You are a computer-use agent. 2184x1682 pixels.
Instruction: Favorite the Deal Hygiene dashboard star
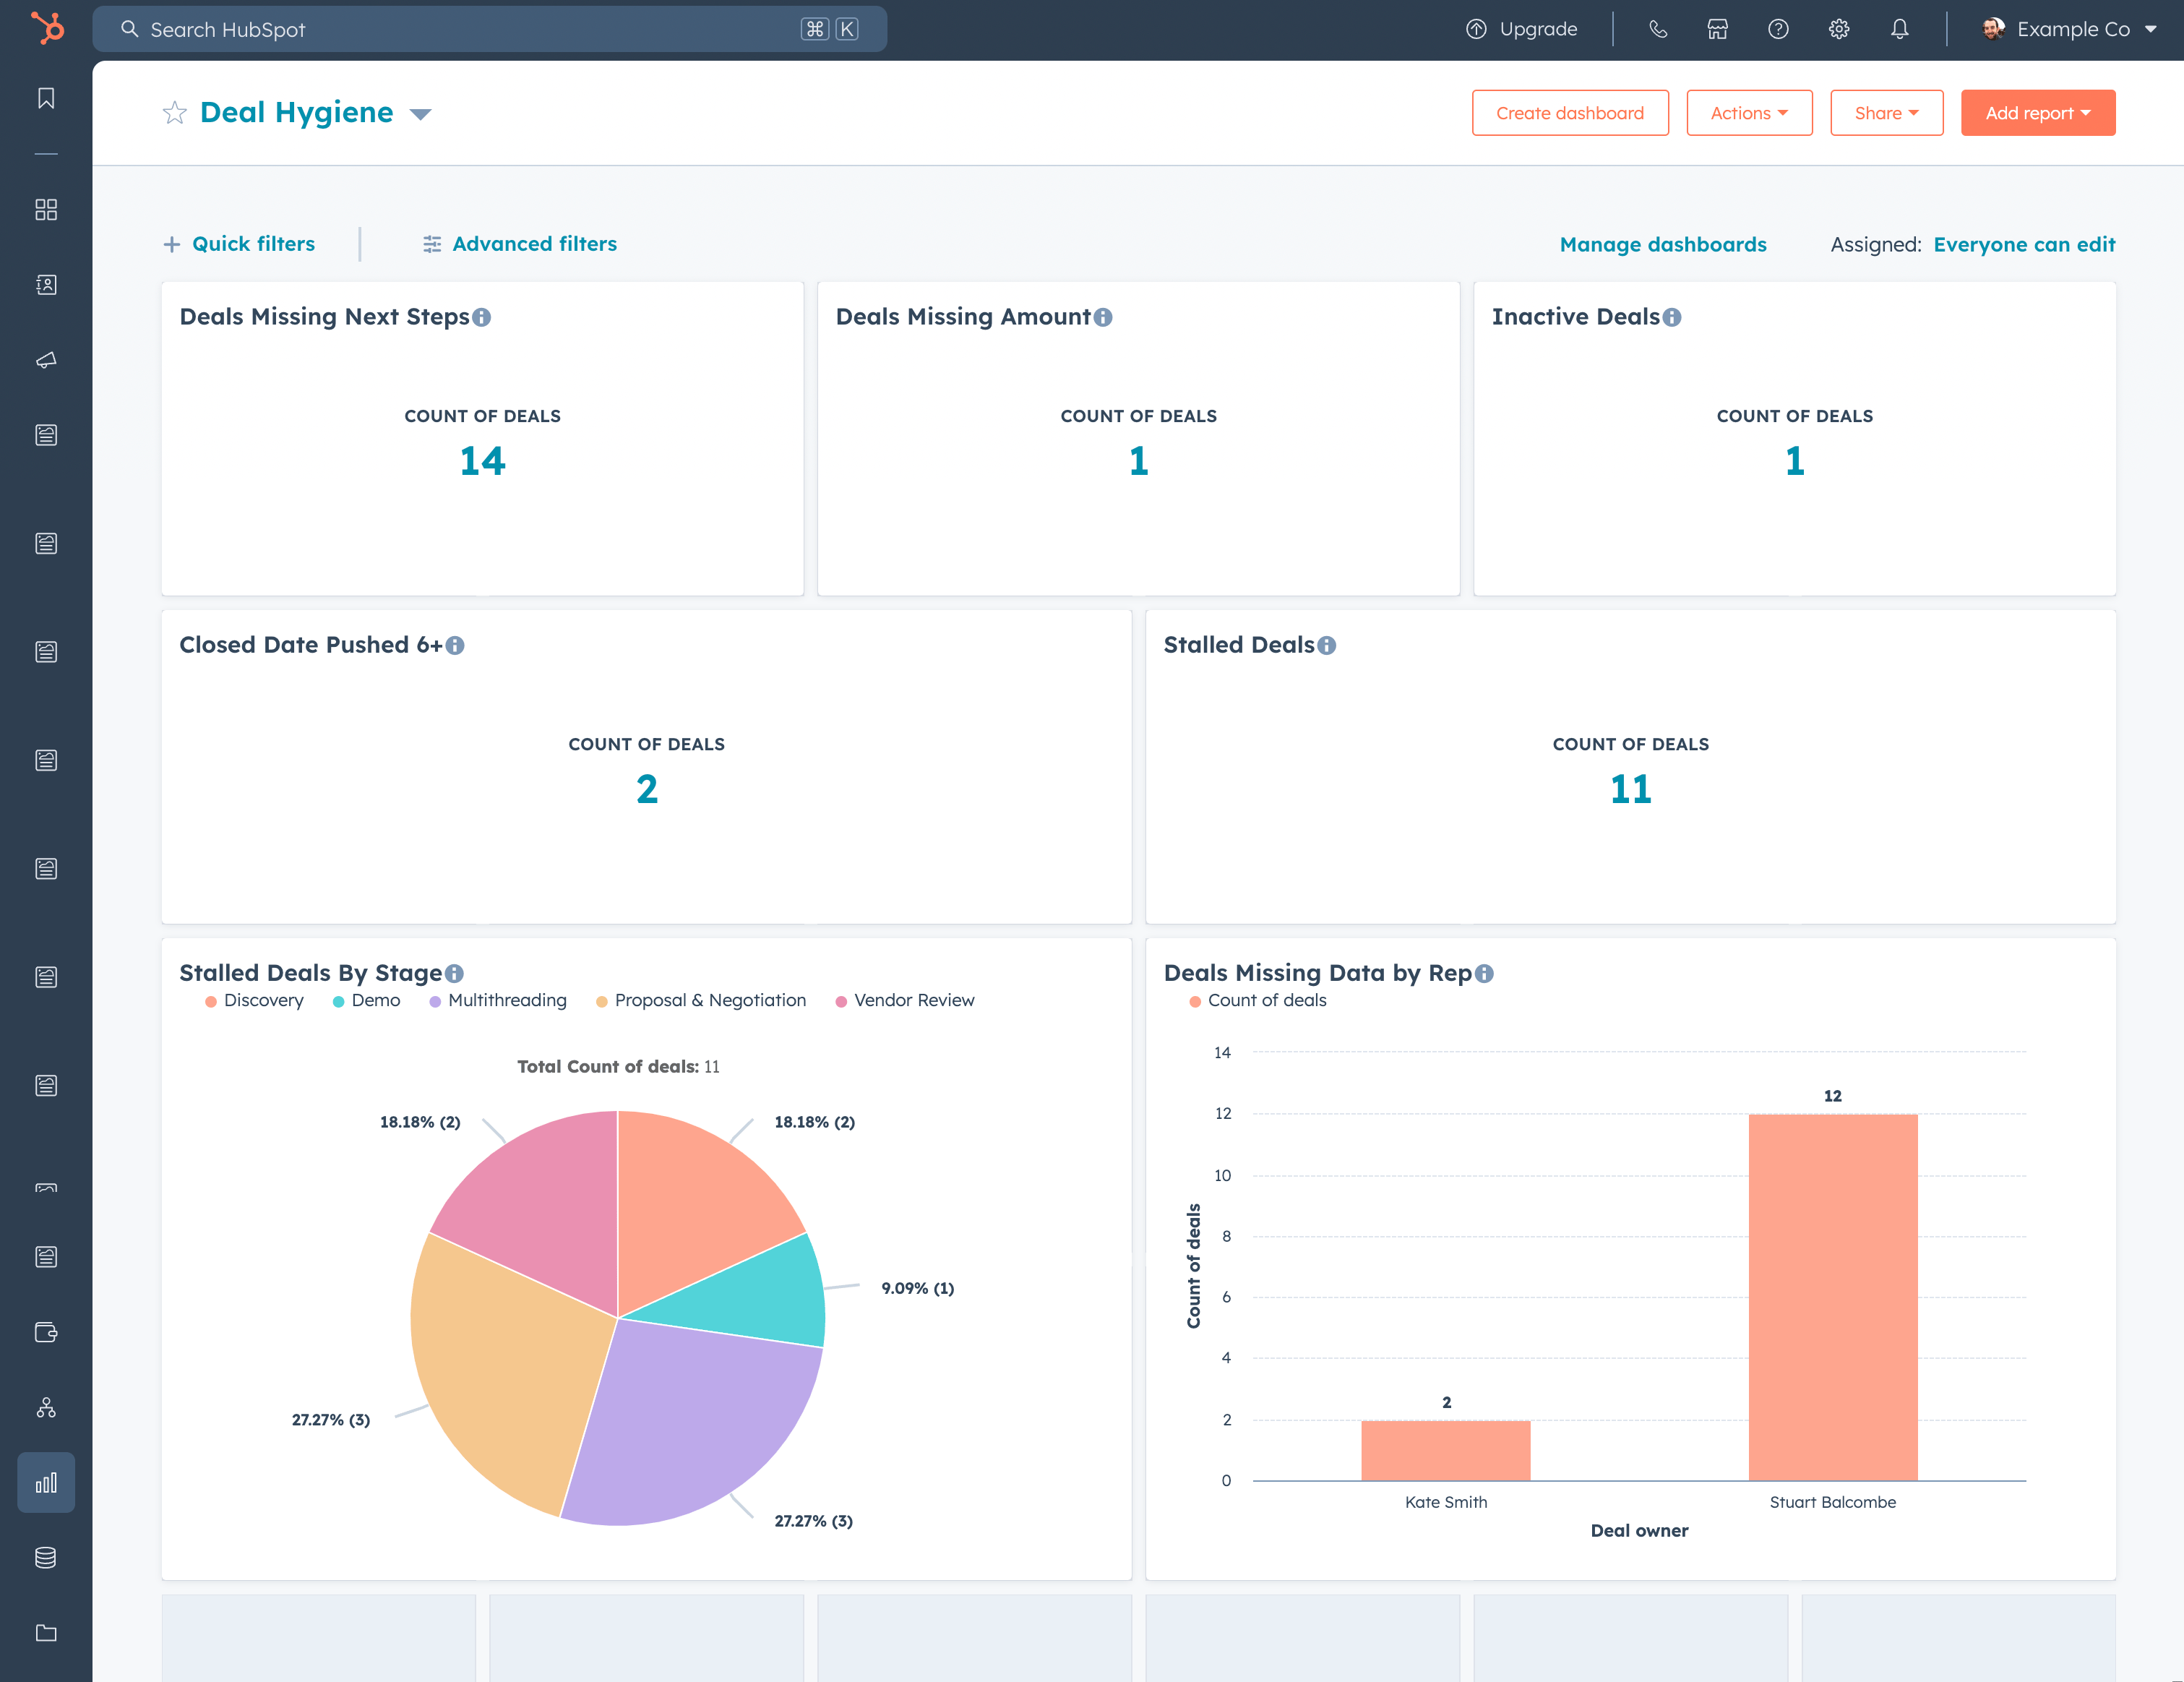pyautogui.click(x=175, y=113)
